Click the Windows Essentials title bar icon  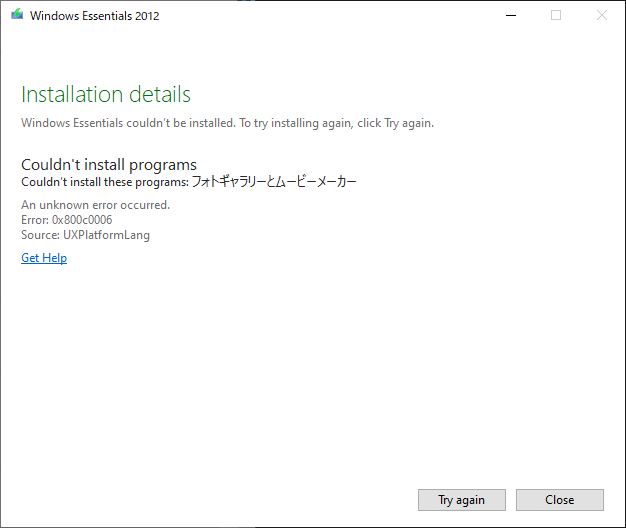pyautogui.click(x=17, y=15)
